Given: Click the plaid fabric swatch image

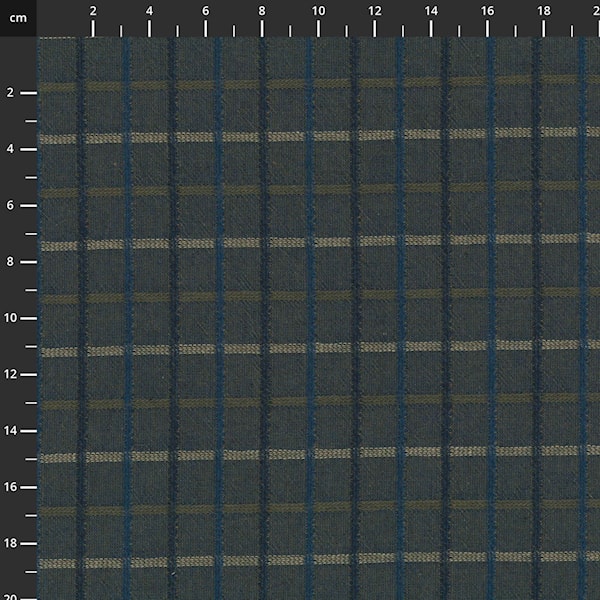Looking at the screenshot, I should click(x=318, y=318).
